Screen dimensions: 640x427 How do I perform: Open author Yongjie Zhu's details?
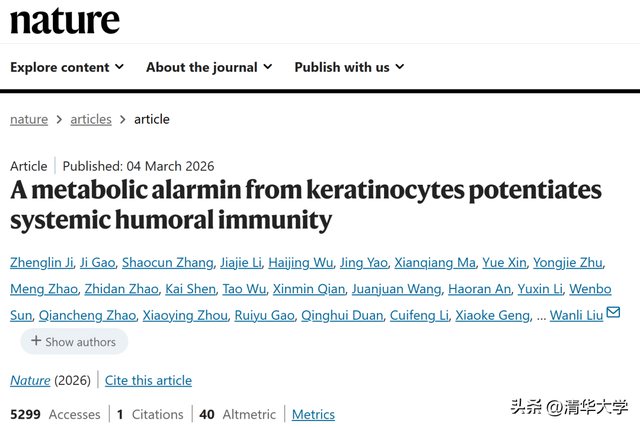(x=568, y=263)
